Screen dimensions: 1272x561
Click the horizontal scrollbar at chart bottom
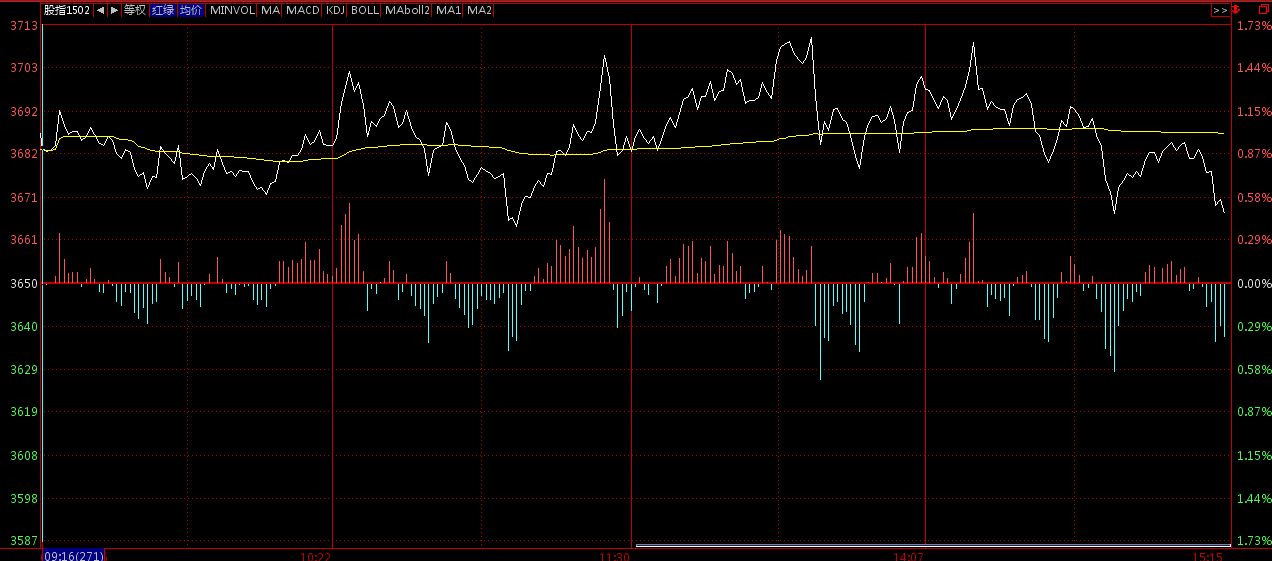point(933,545)
